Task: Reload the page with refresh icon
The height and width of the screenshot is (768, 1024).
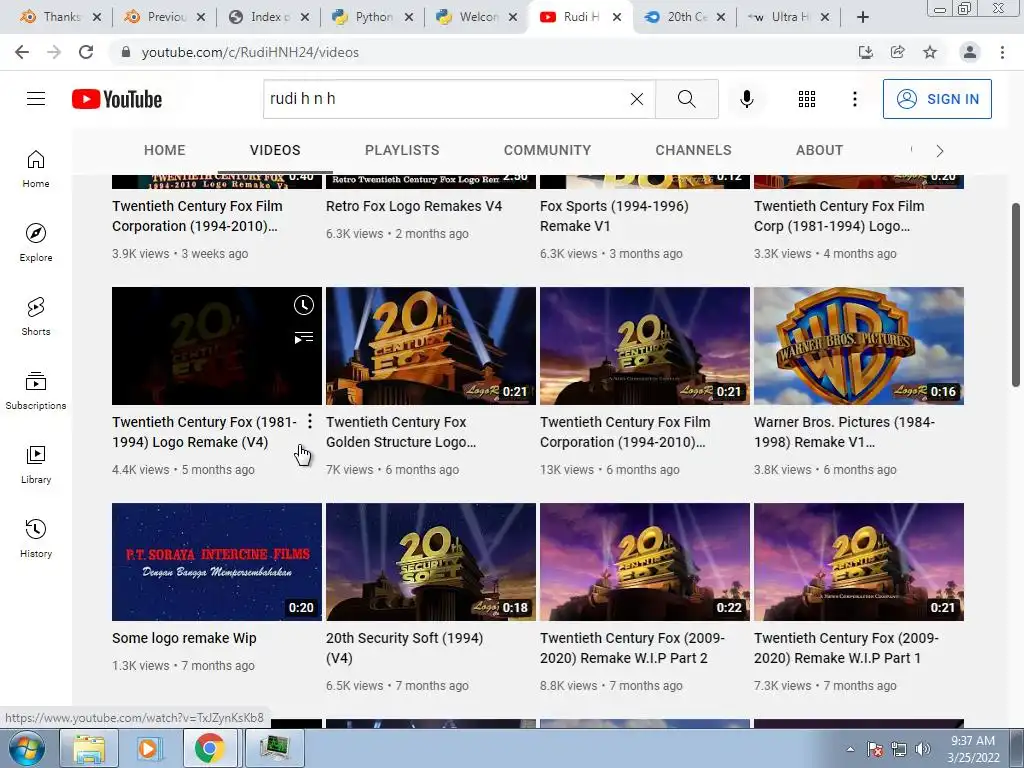Action: (86, 52)
